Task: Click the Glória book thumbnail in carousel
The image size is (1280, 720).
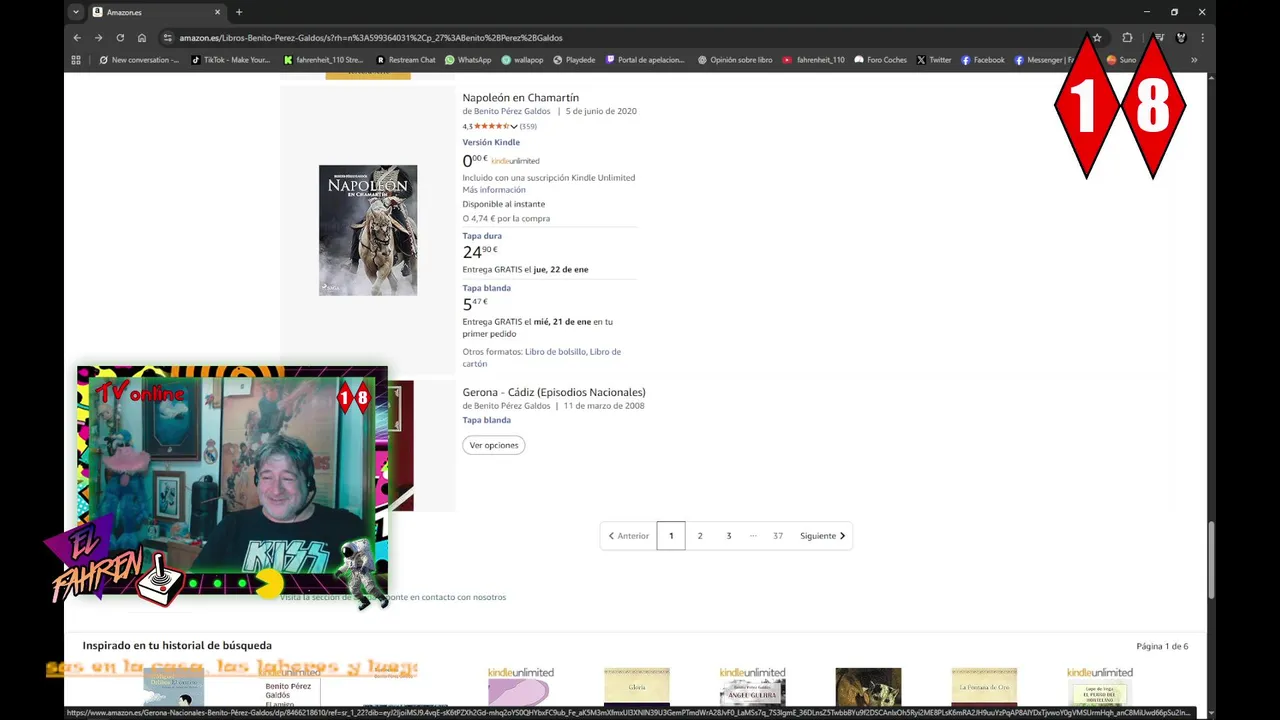Action: pos(637,687)
